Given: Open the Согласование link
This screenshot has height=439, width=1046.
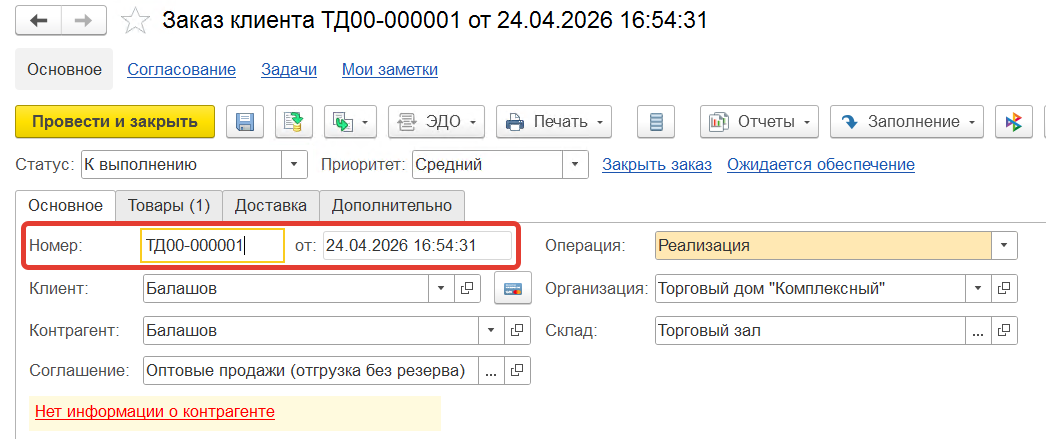Looking at the screenshot, I should point(181,69).
